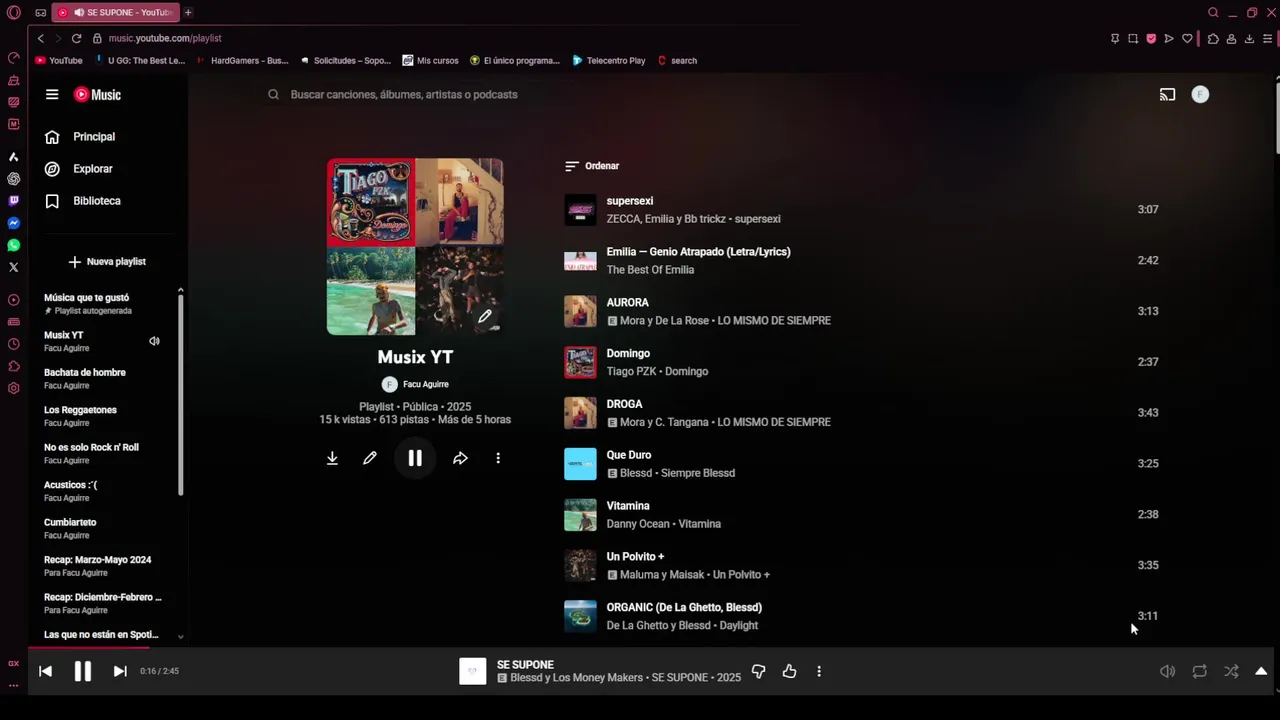Go to the Principal home section
Viewport: 1280px width, 720px height.
[x=80, y=137]
